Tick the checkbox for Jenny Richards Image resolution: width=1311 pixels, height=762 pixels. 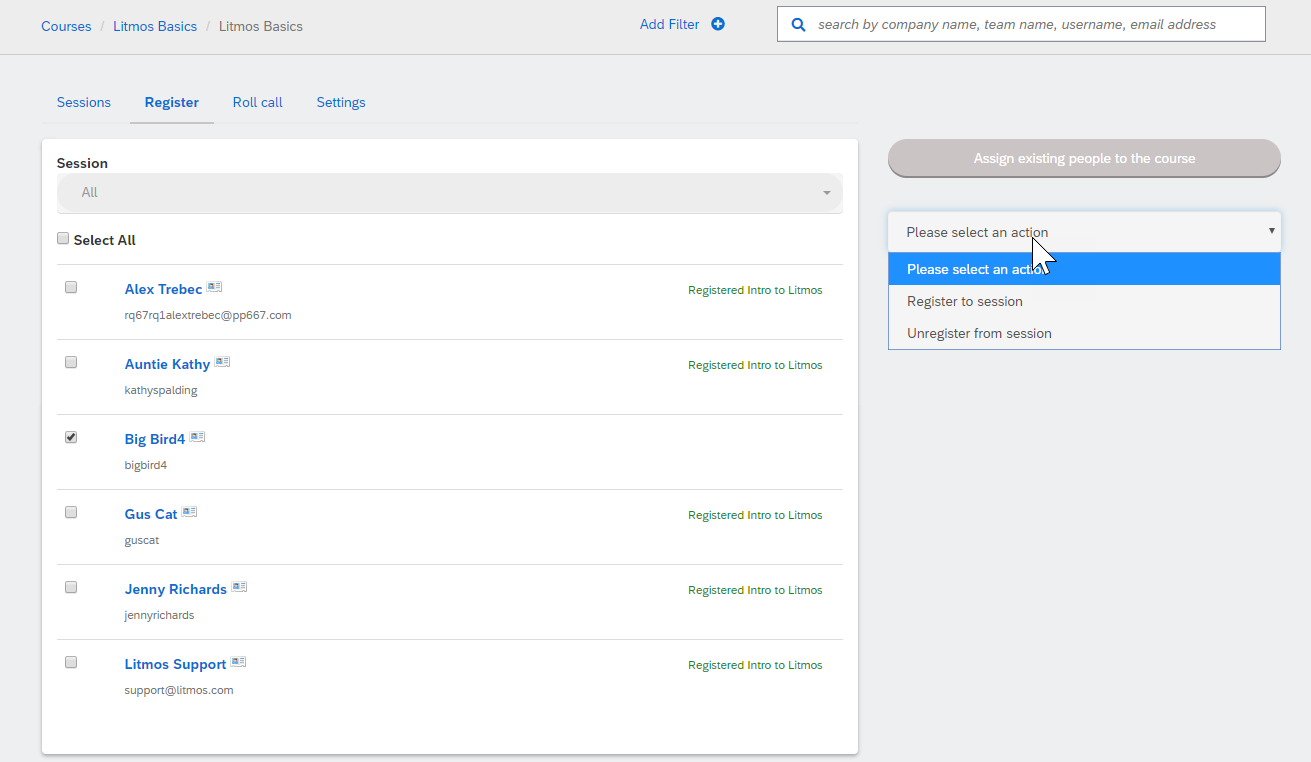point(71,587)
